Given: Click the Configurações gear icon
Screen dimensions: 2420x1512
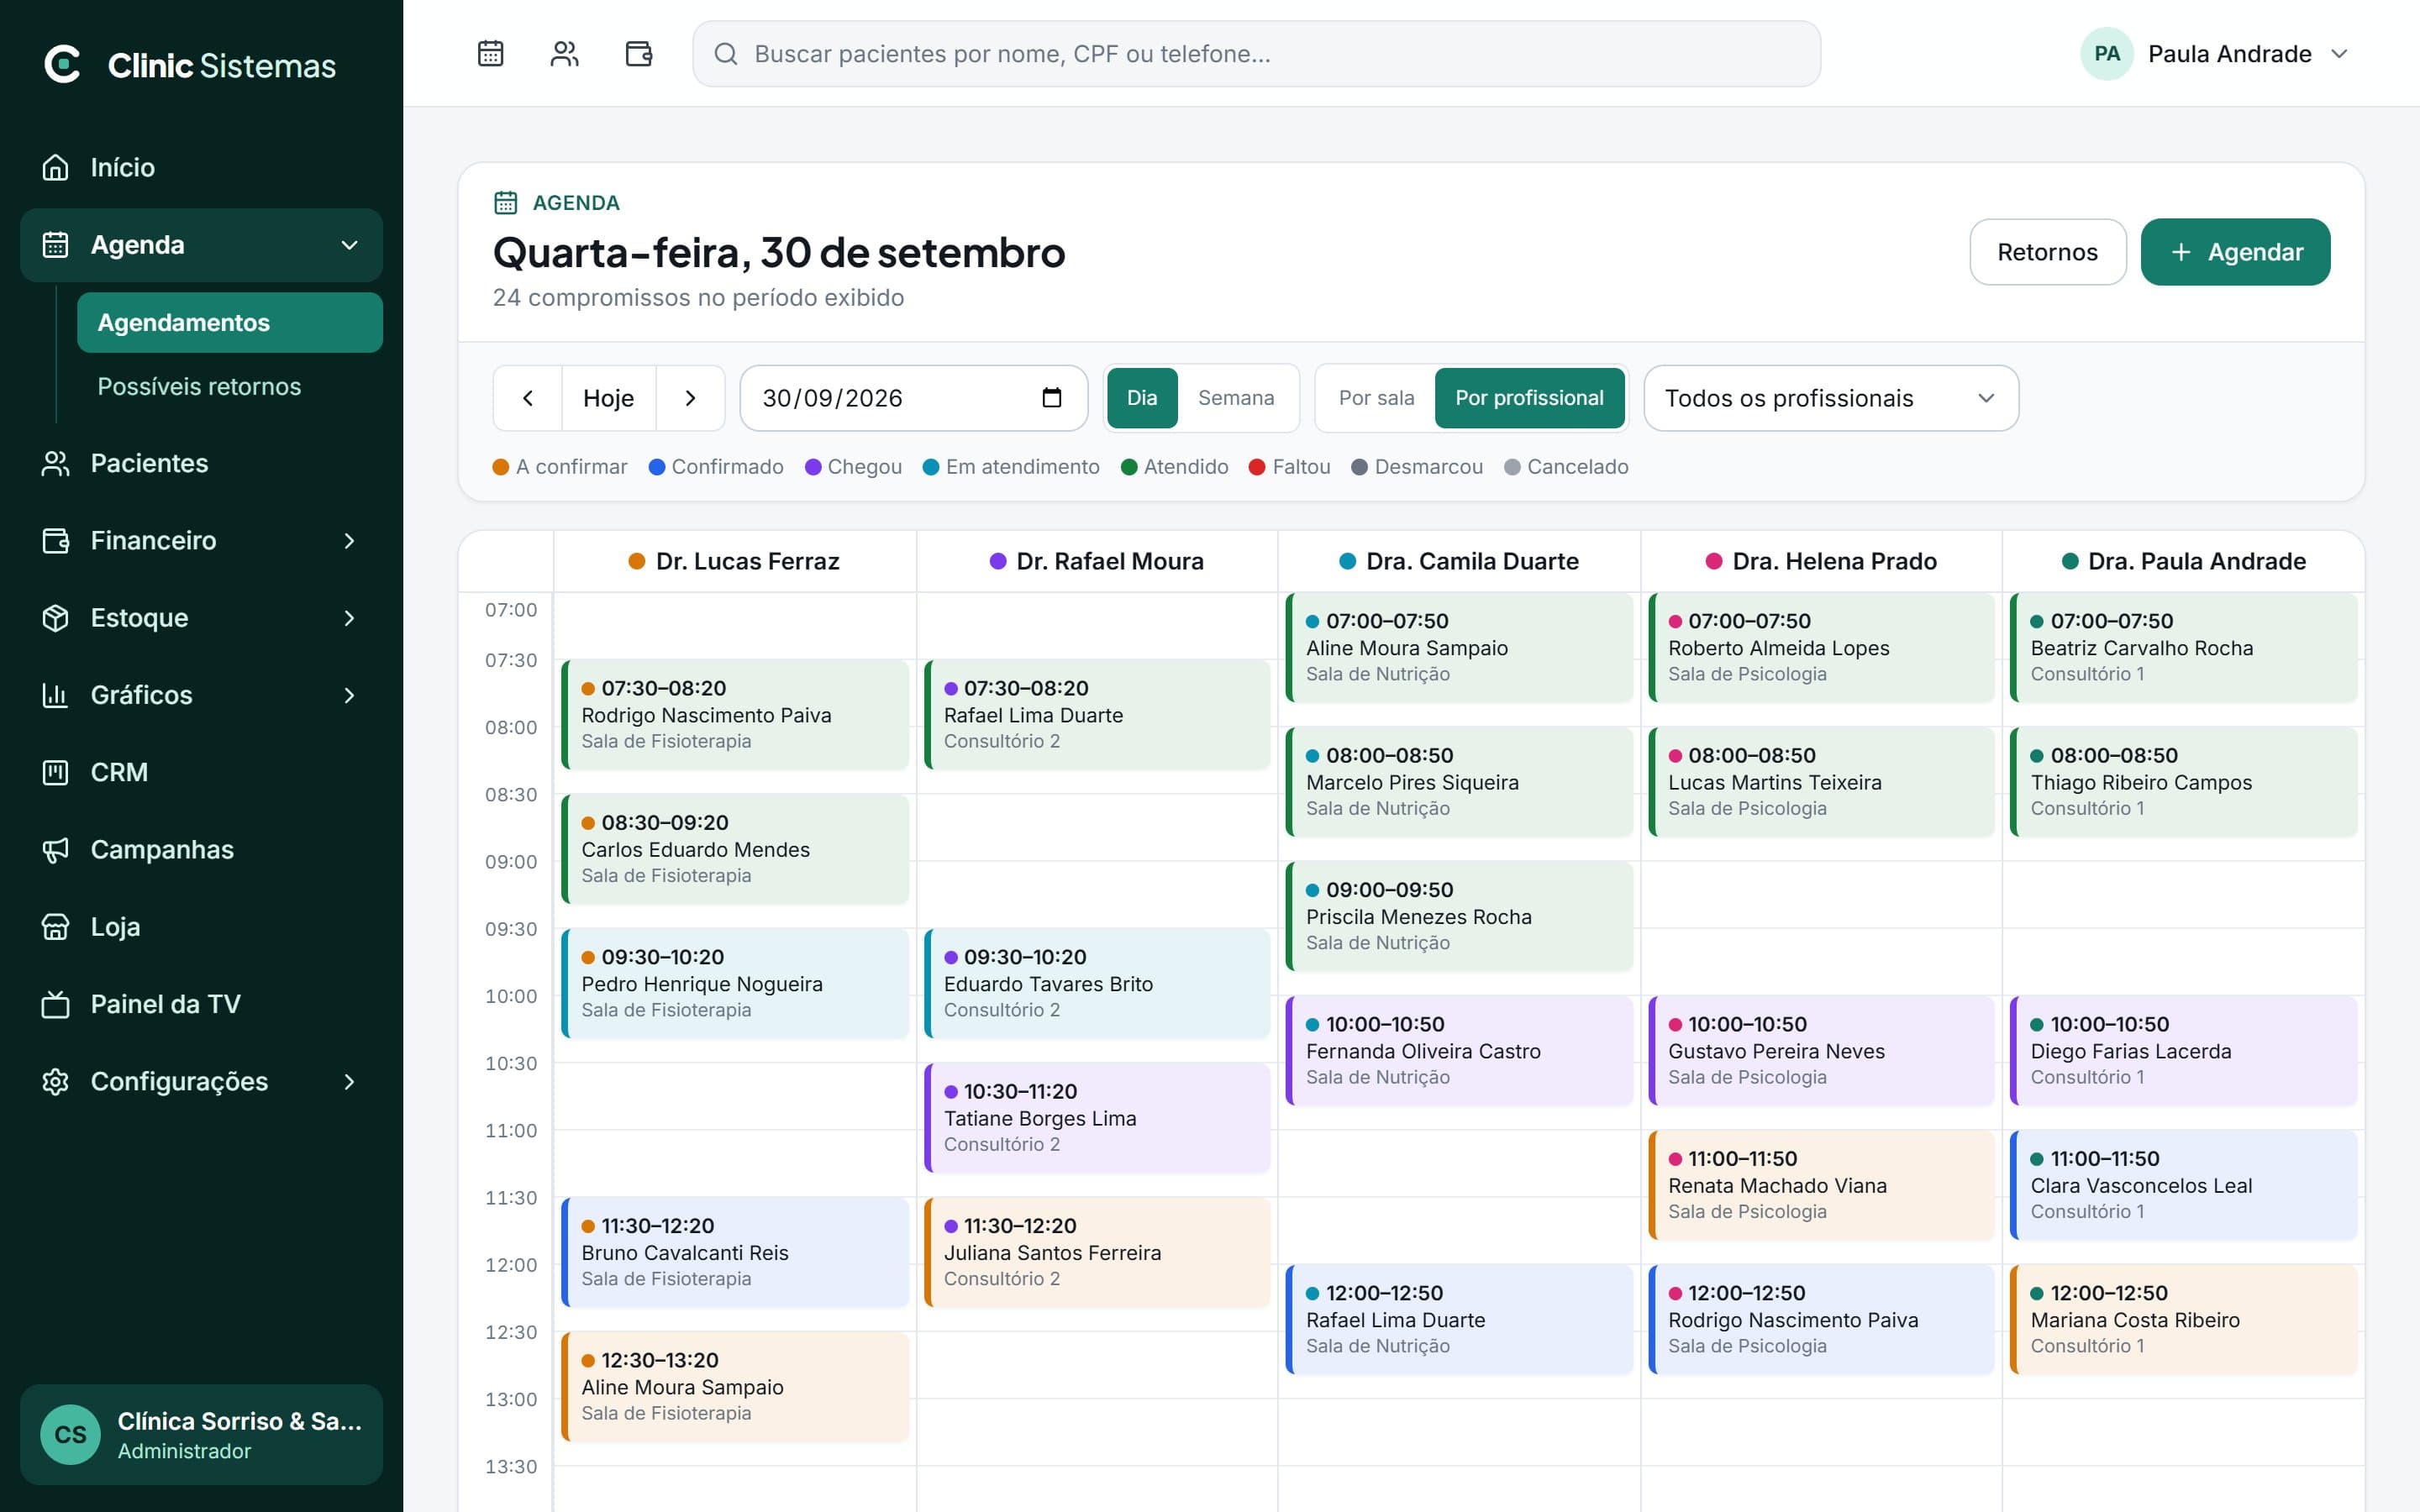Looking at the screenshot, I should pos(56,1081).
